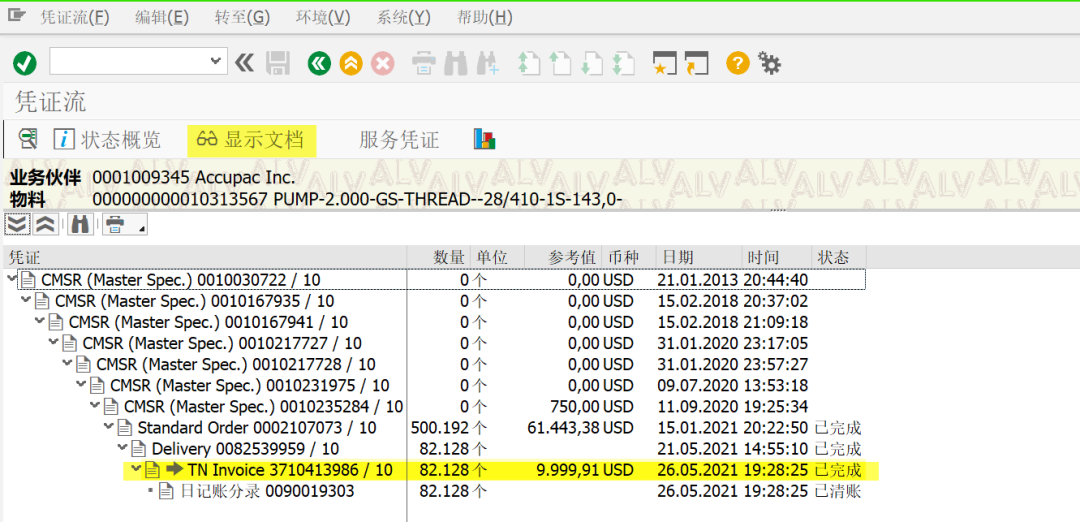The width and height of the screenshot is (1080, 522).
Task: Click the 状态 column header
Action: (x=838, y=258)
